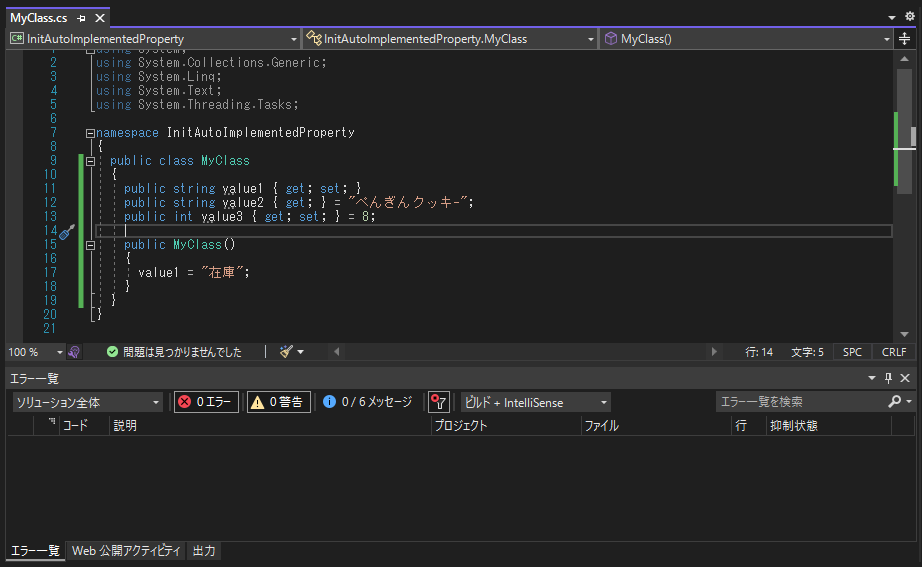Click the clear filters funnel icon
The height and width of the screenshot is (567, 922).
pyautogui.click(x=439, y=402)
